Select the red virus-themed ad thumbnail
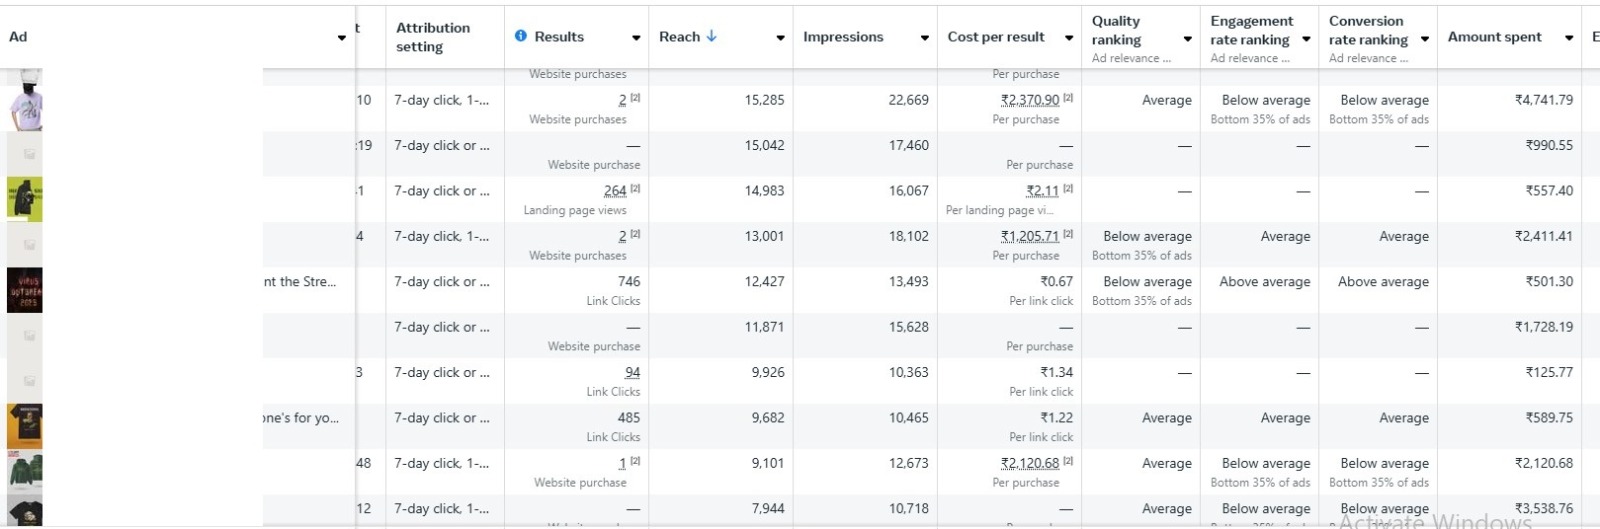The height and width of the screenshot is (529, 1600). 25,290
